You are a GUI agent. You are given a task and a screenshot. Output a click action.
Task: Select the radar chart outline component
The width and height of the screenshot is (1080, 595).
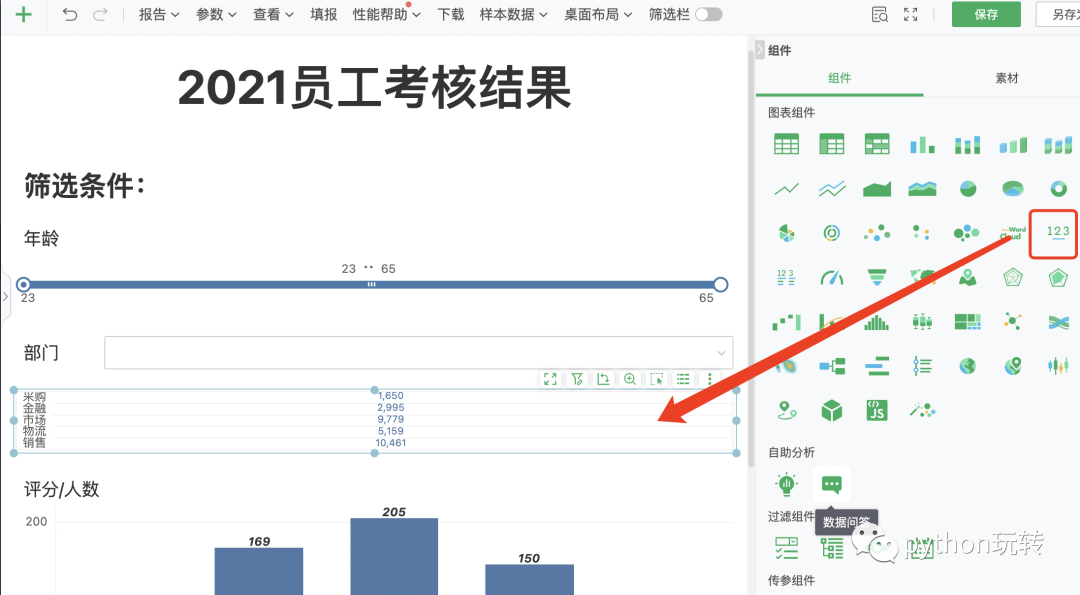(x=1012, y=278)
